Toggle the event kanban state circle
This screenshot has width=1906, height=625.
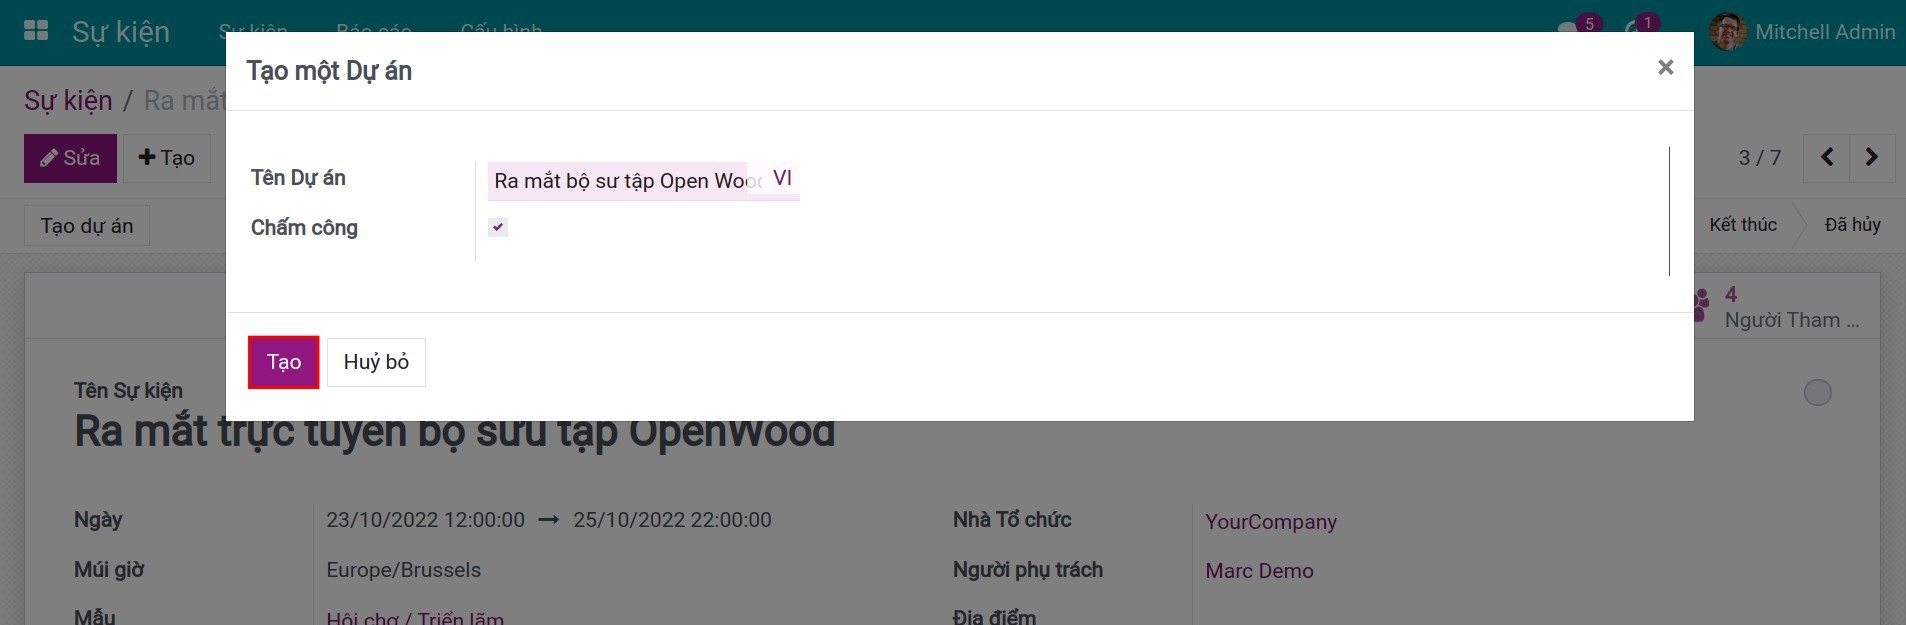(x=1817, y=393)
